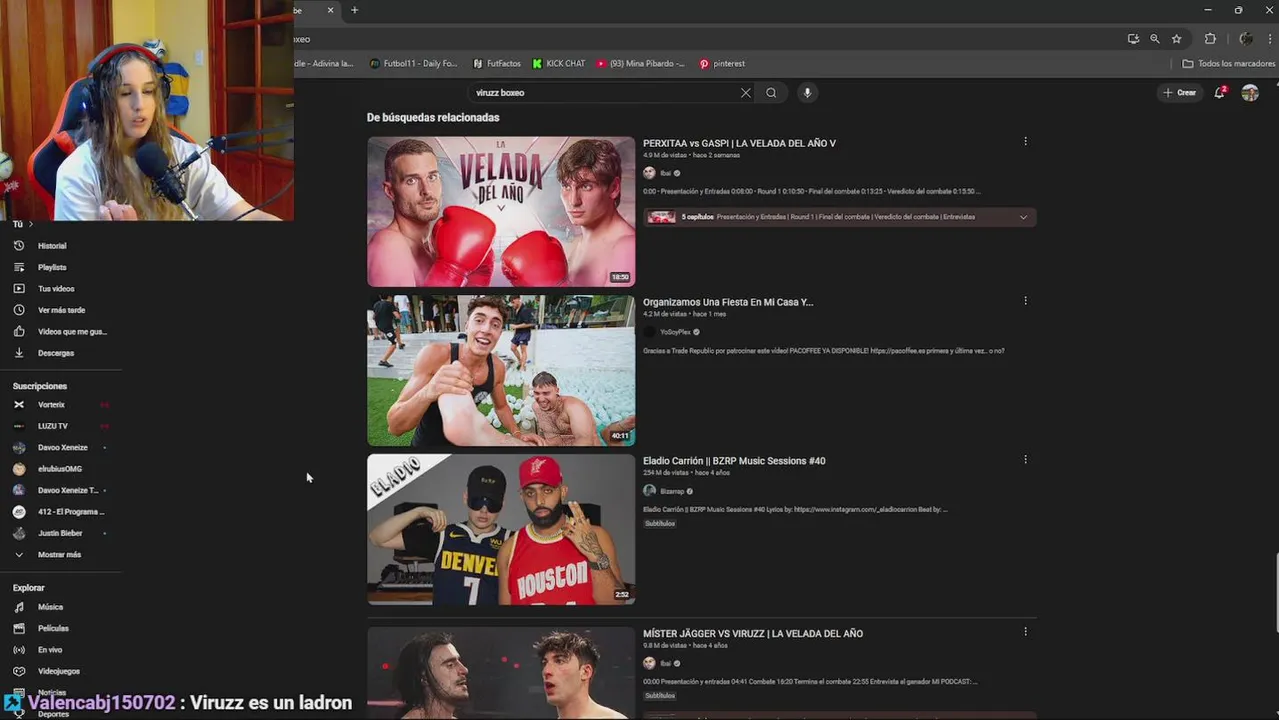Open the browser profile avatar
The image size is (1279, 720).
[x=1246, y=39]
